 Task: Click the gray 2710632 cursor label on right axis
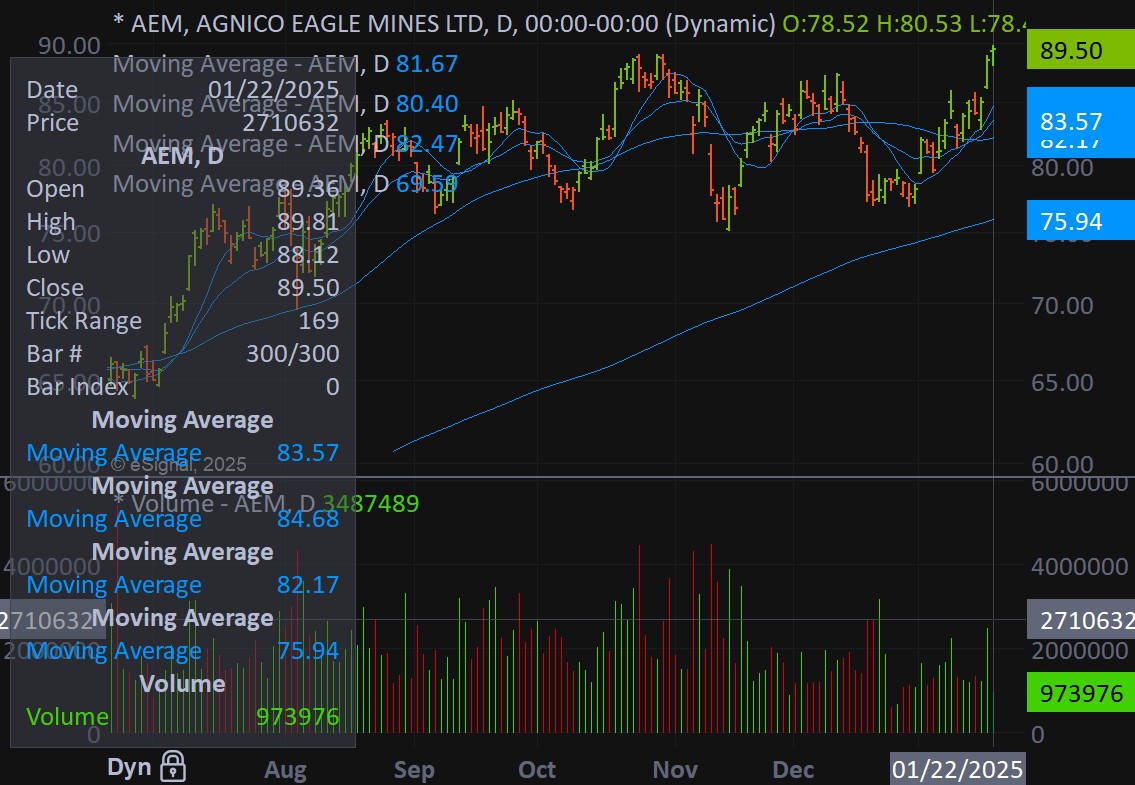[1080, 620]
